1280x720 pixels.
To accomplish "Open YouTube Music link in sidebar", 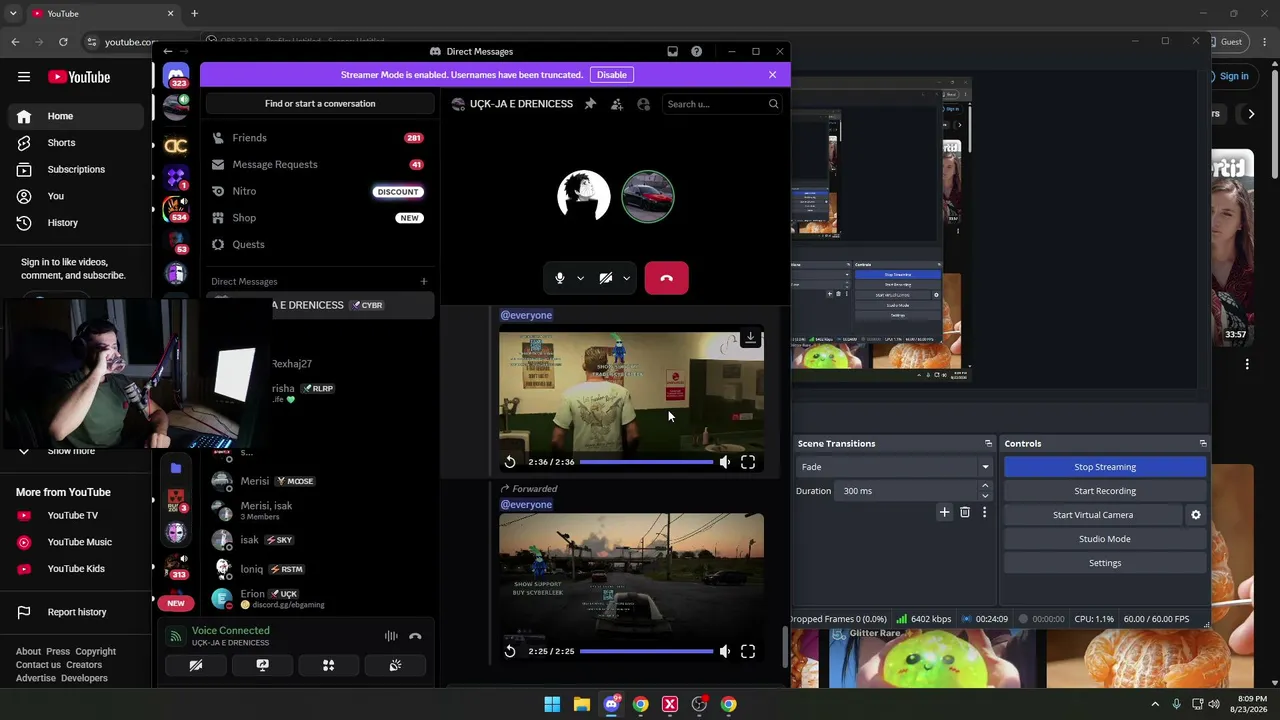I will (x=76, y=542).
